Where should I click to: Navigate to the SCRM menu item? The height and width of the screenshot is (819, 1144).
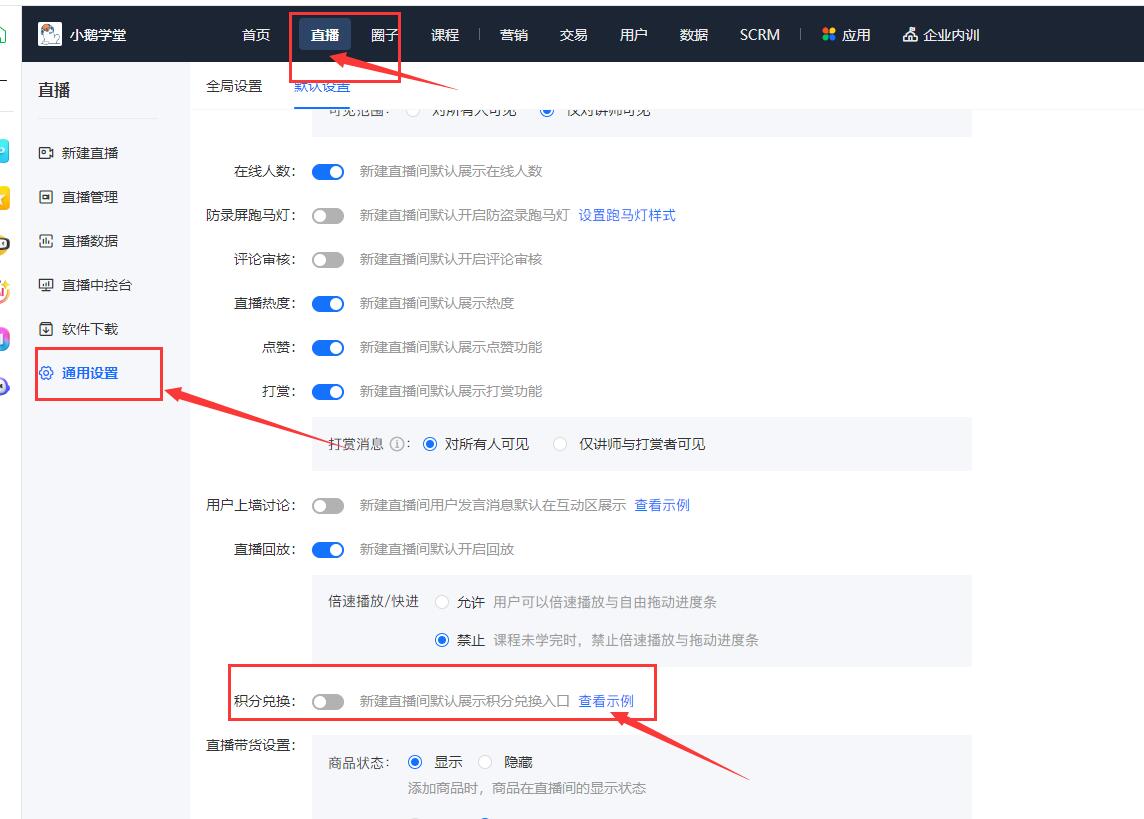(x=759, y=33)
